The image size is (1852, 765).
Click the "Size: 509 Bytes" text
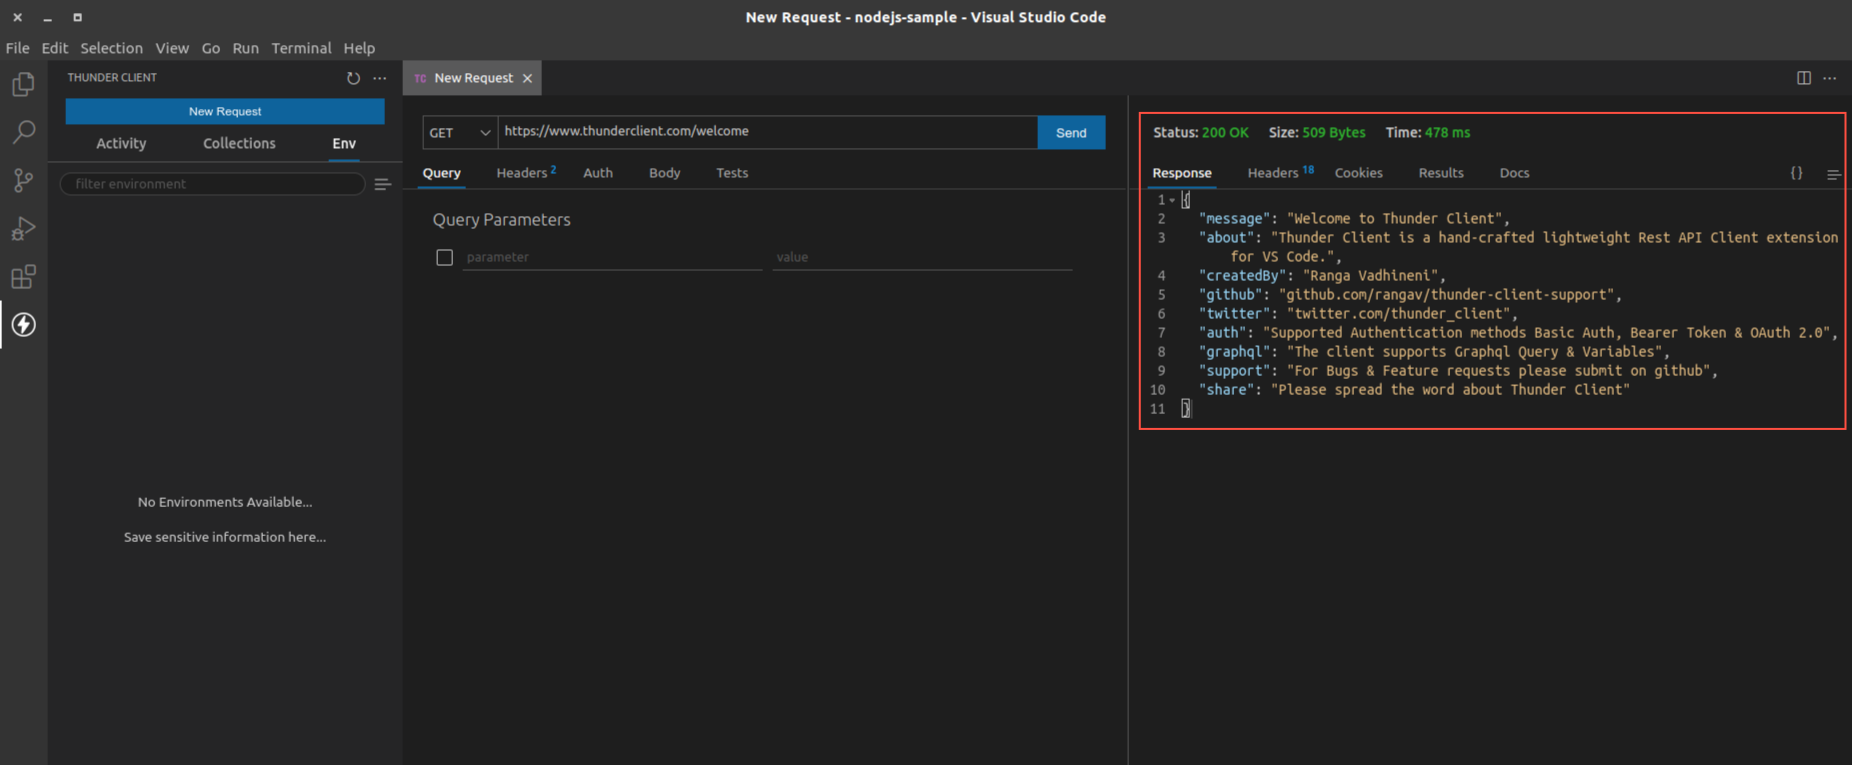click(1316, 132)
